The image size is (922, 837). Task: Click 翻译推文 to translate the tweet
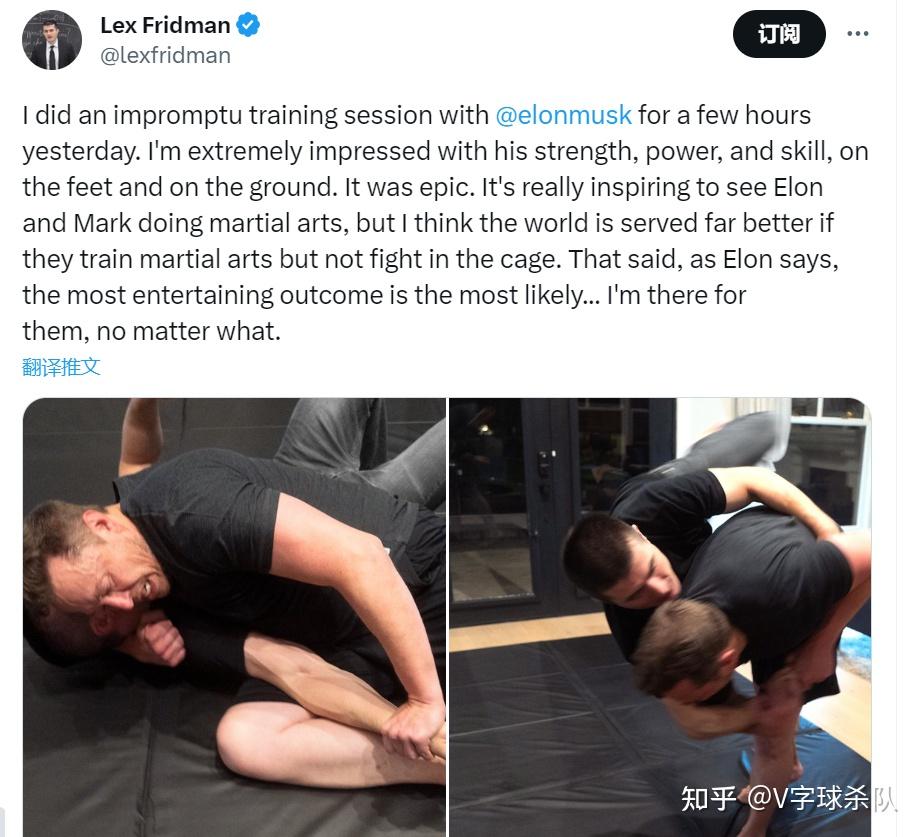pos(61,367)
